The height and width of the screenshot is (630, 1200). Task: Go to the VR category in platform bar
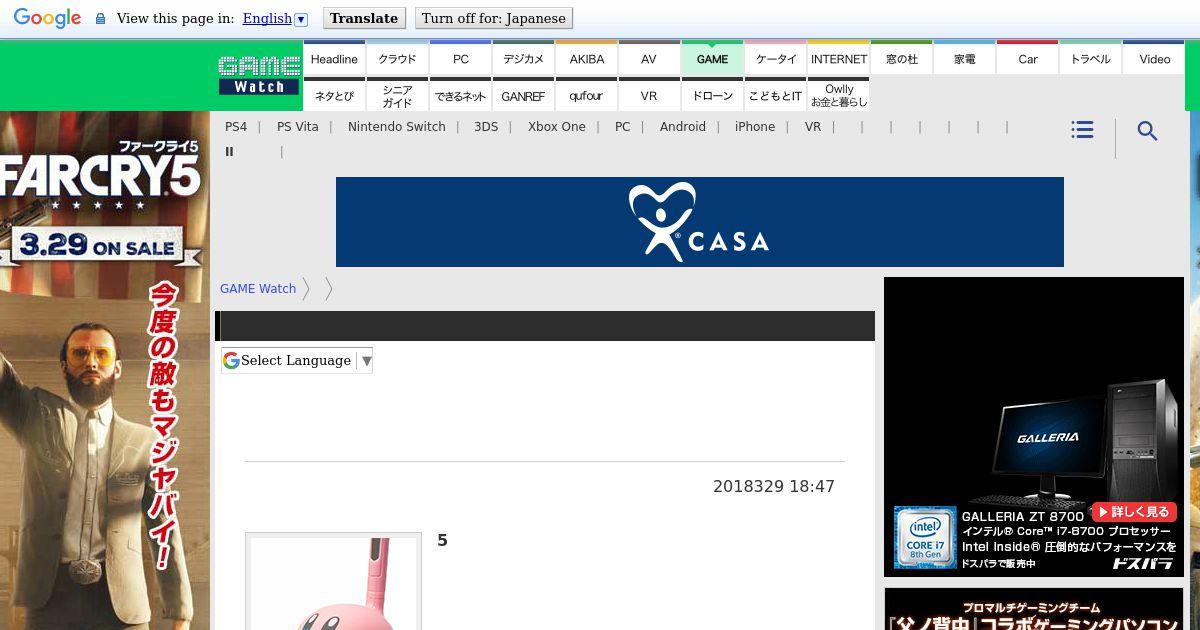click(813, 127)
